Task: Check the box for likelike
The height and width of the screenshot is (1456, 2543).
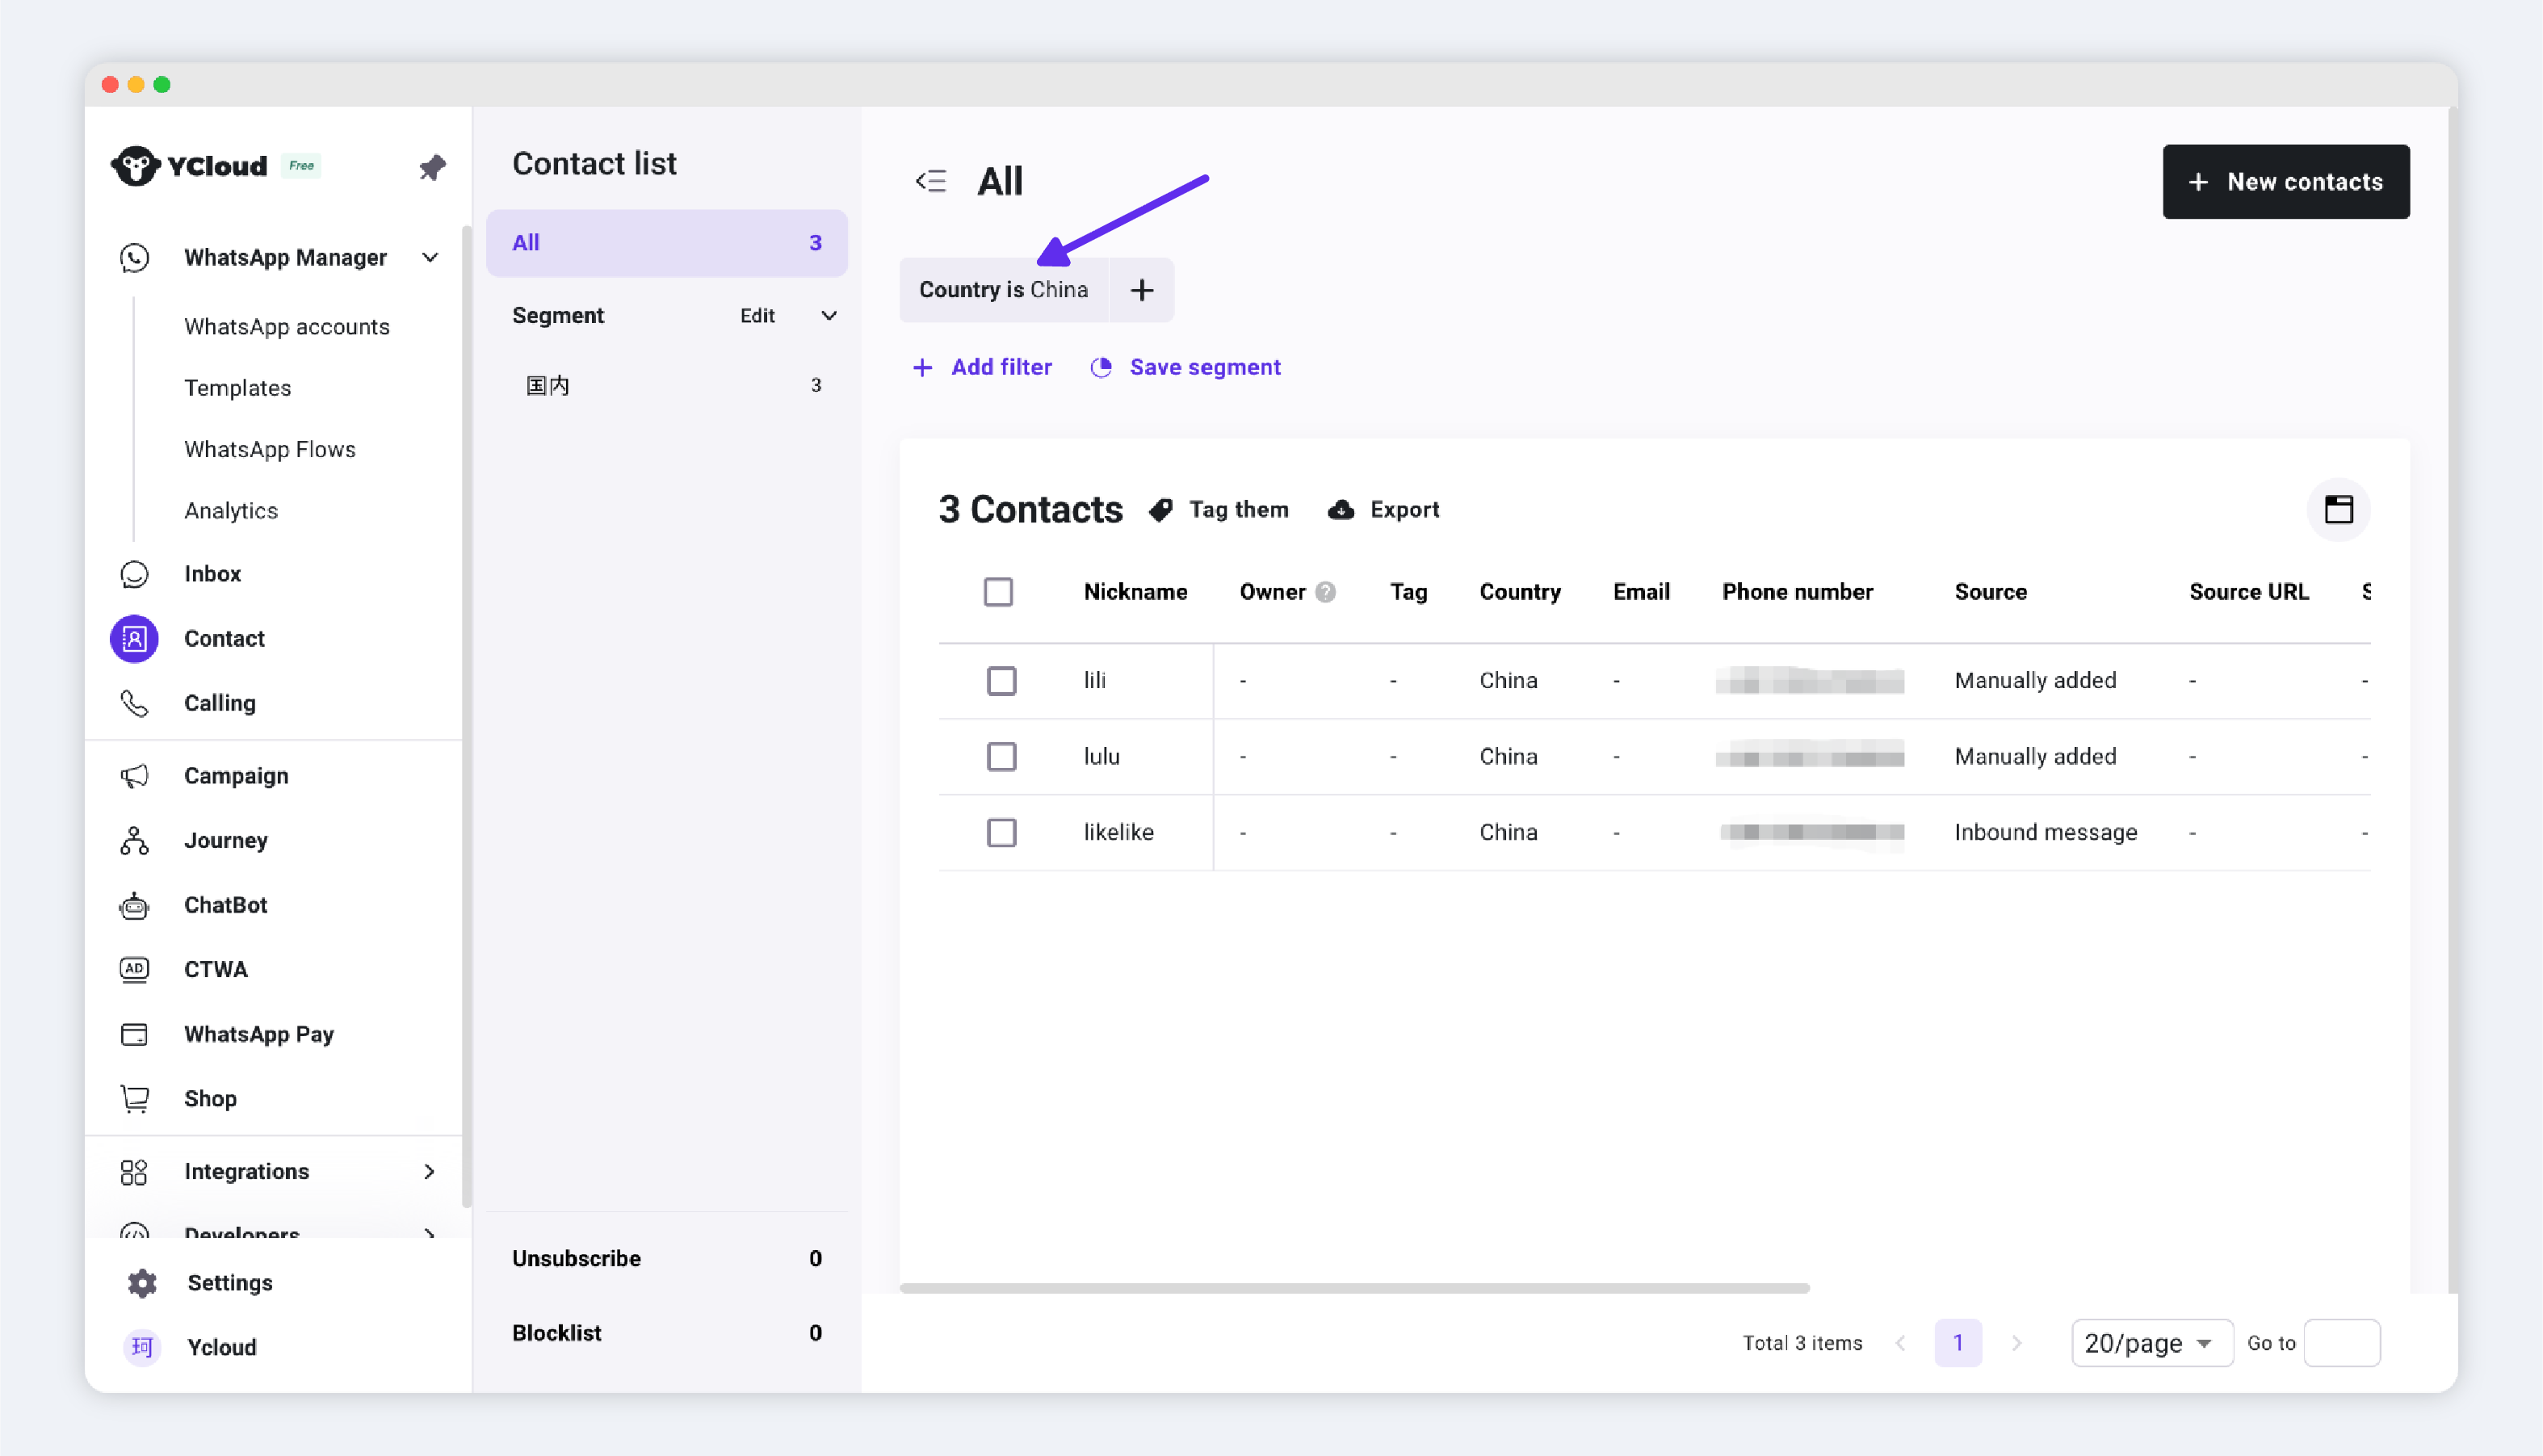Action: 1001,832
